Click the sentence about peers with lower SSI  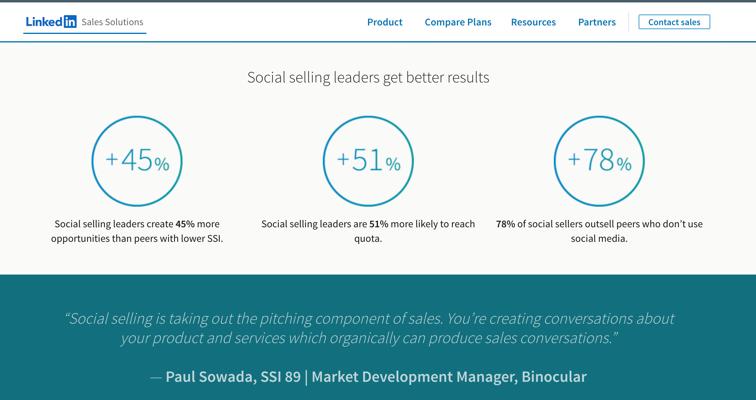point(138,232)
